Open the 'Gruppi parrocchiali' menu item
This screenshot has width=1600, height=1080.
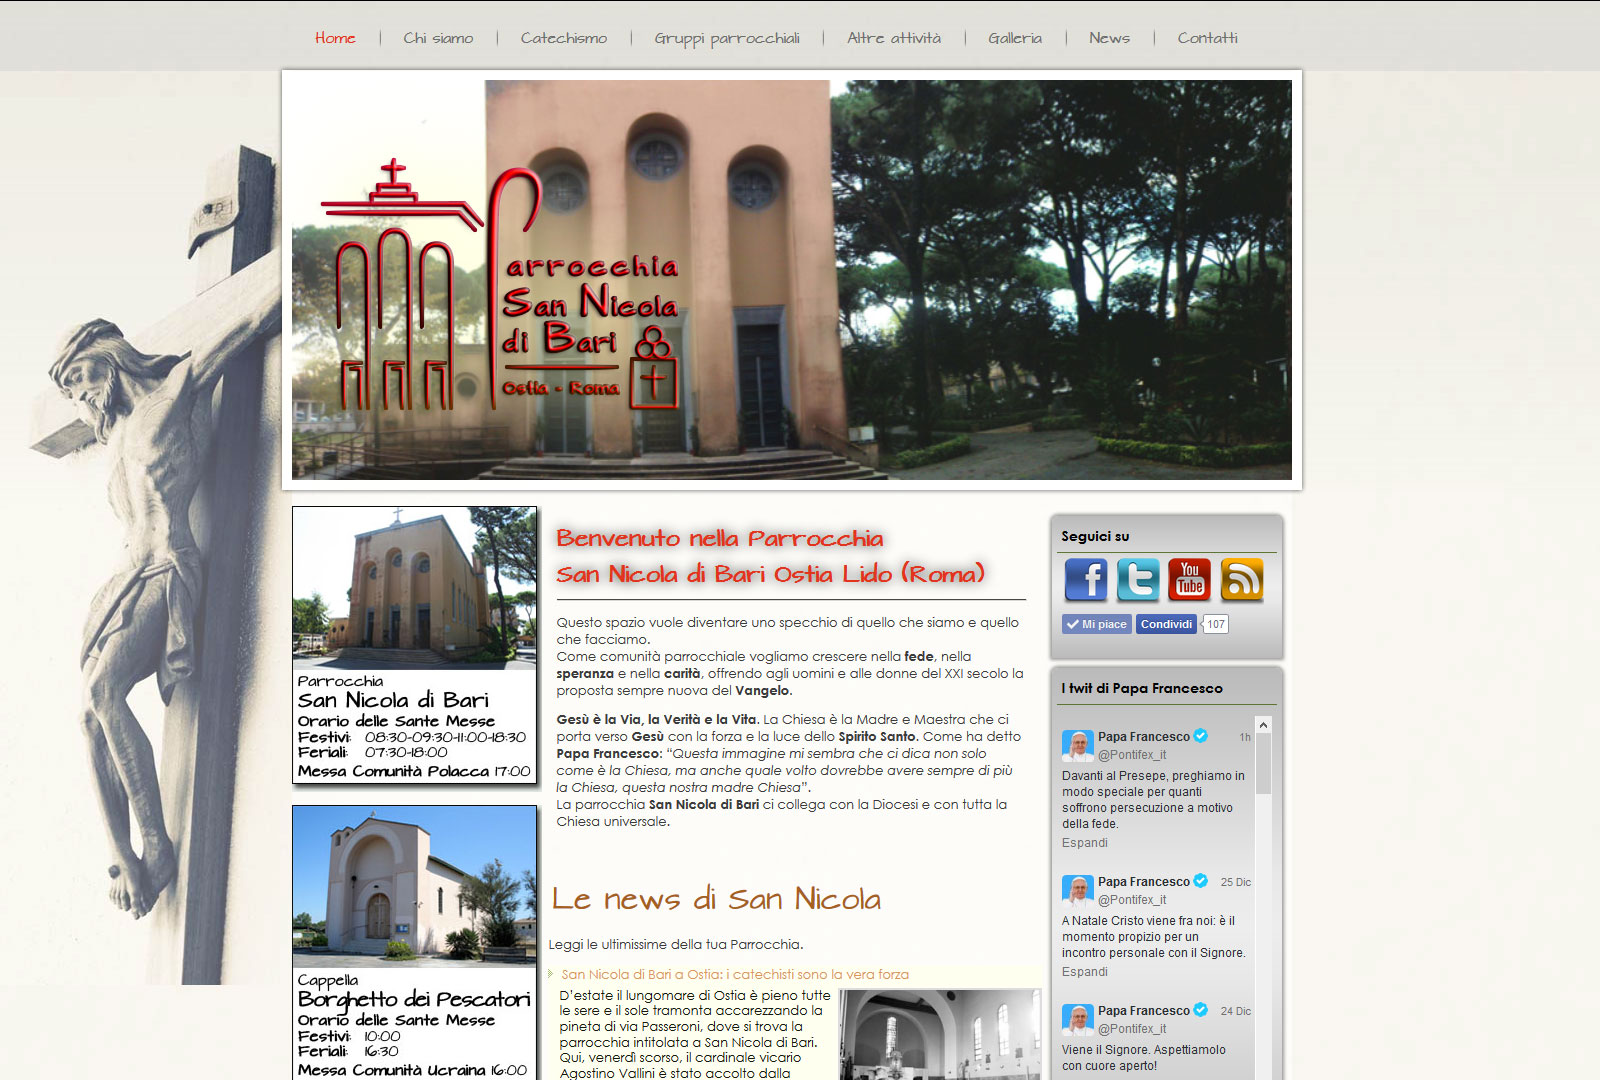point(727,38)
